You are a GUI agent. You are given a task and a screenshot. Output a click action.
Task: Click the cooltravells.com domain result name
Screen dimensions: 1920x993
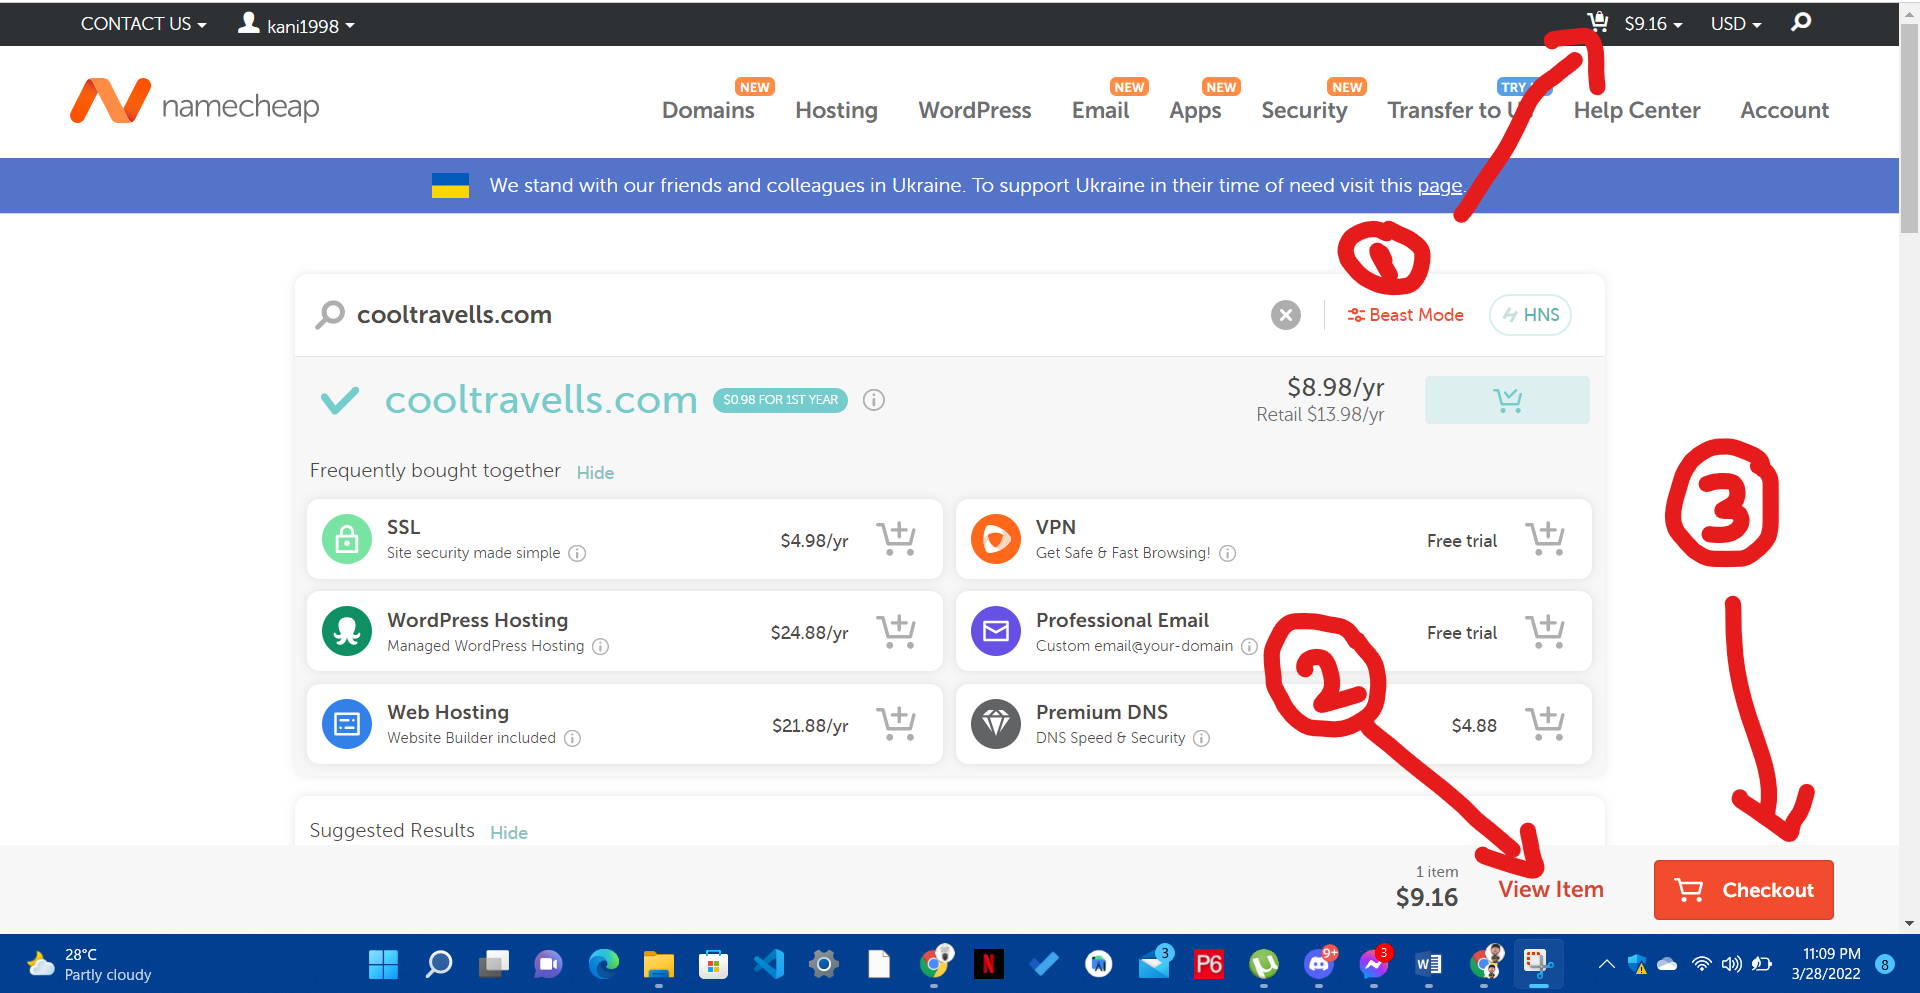(x=541, y=400)
